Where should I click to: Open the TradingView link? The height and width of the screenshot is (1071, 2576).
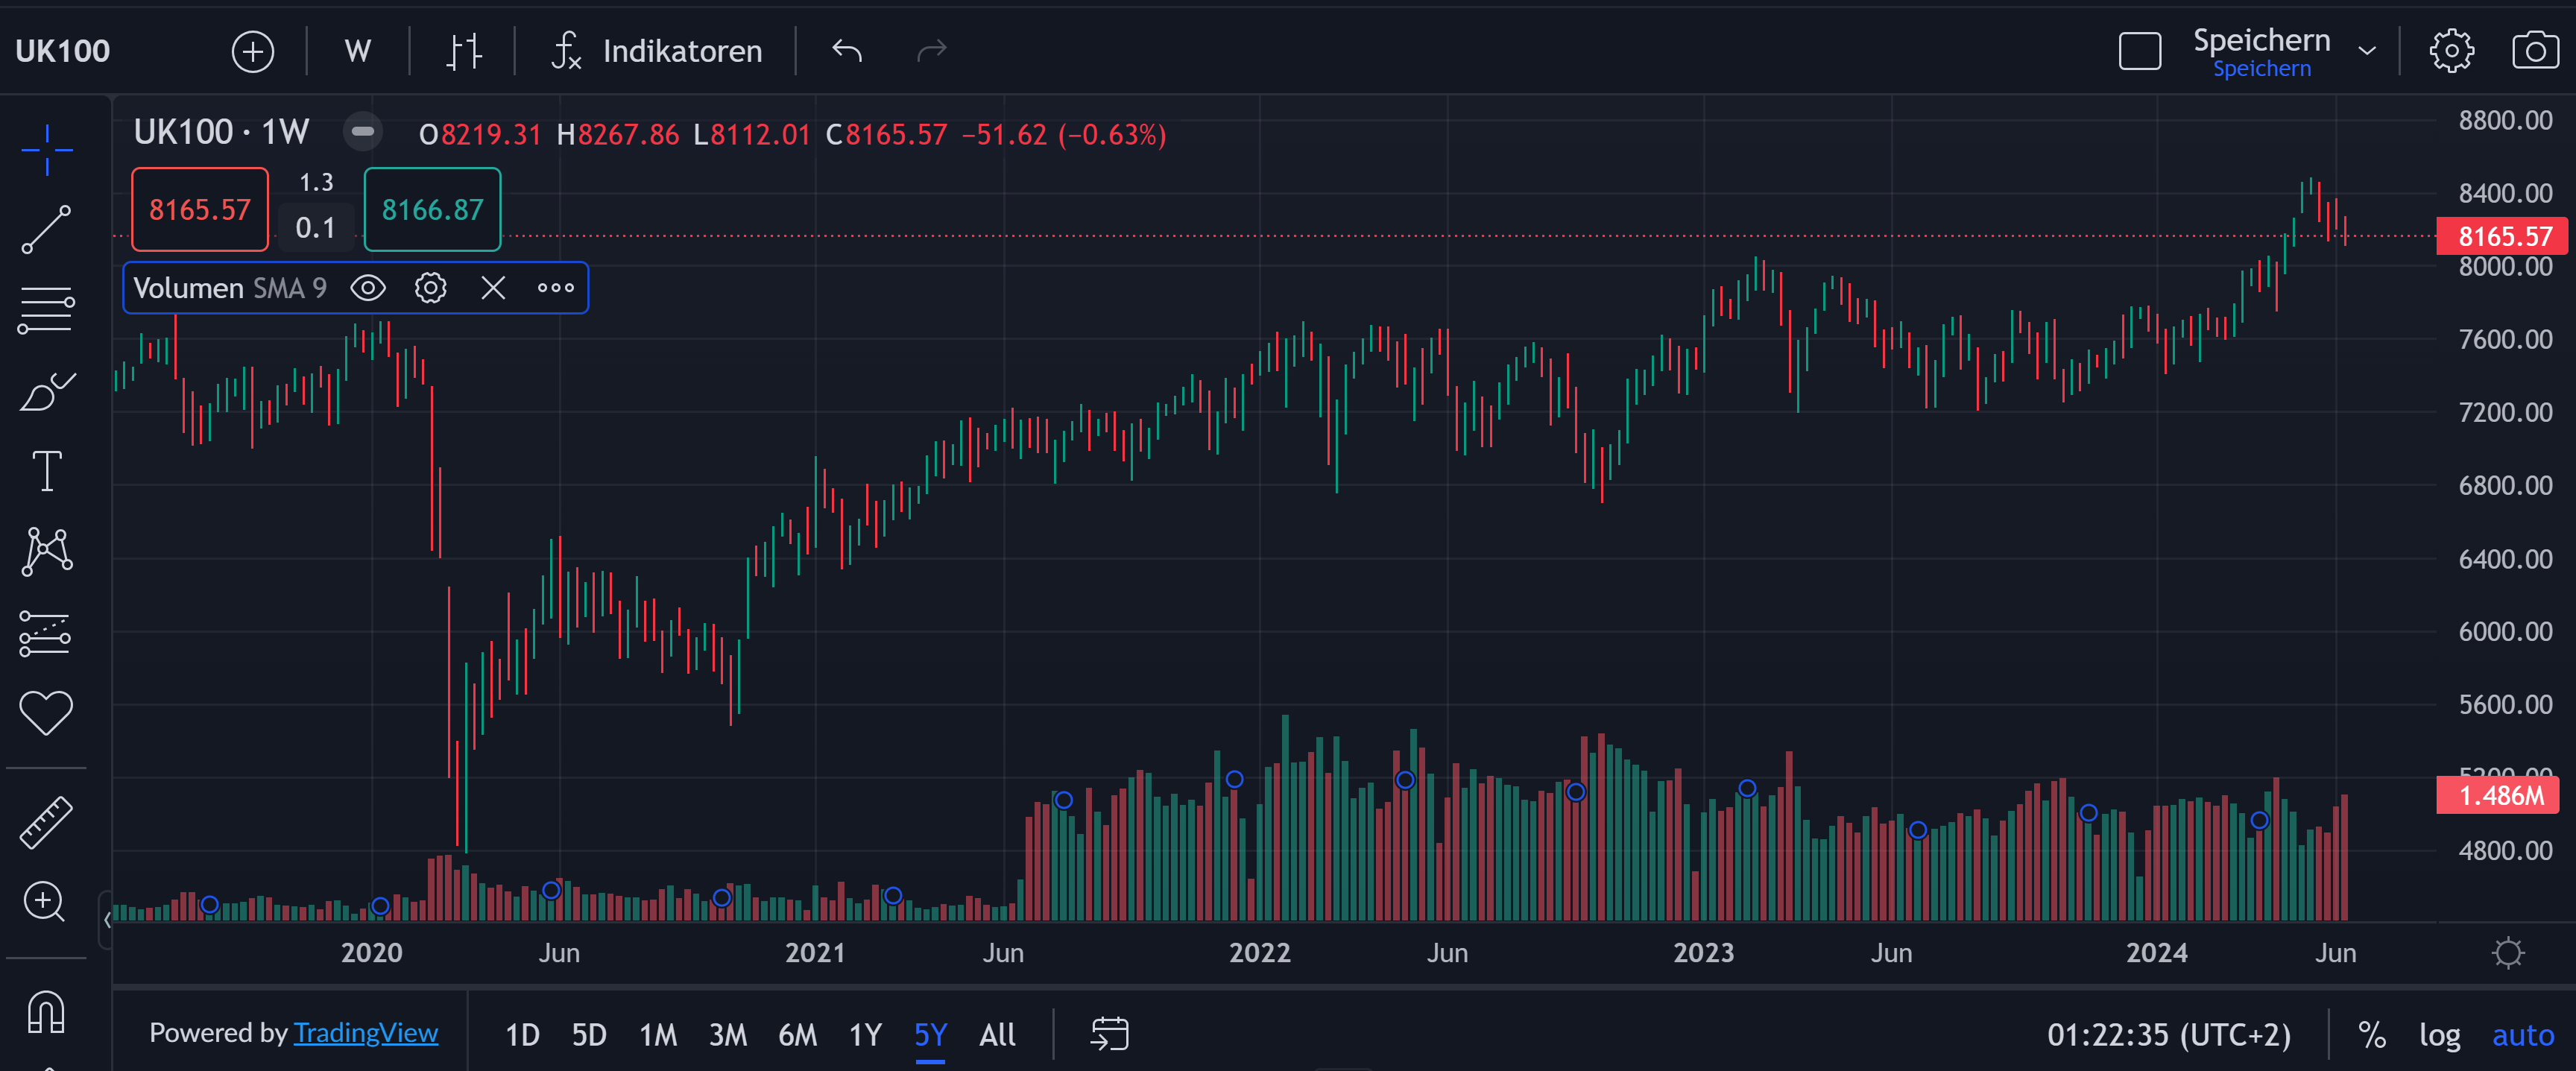365,1032
